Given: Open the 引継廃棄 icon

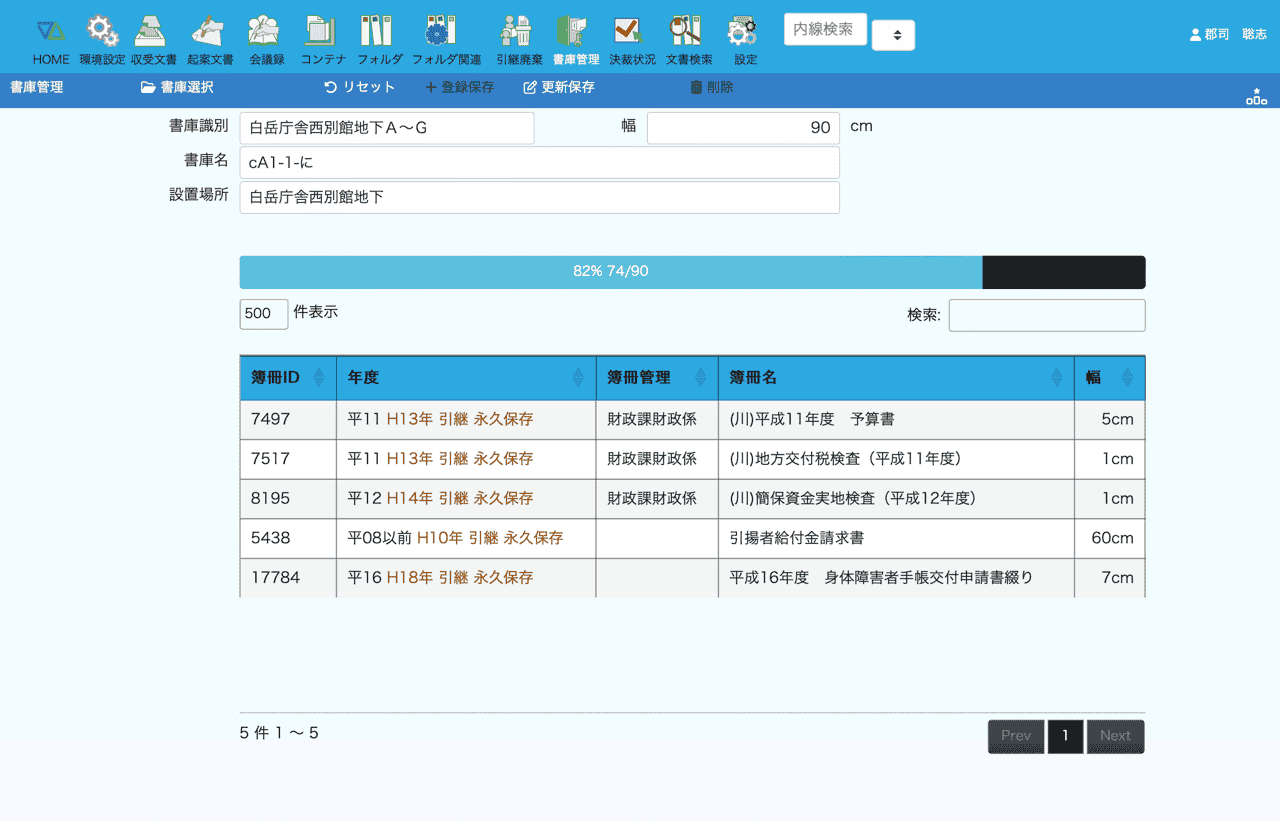Looking at the screenshot, I should 518,33.
